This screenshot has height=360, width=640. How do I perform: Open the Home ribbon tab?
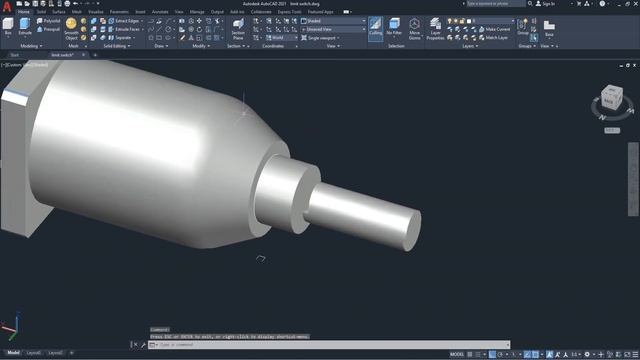[x=24, y=12]
